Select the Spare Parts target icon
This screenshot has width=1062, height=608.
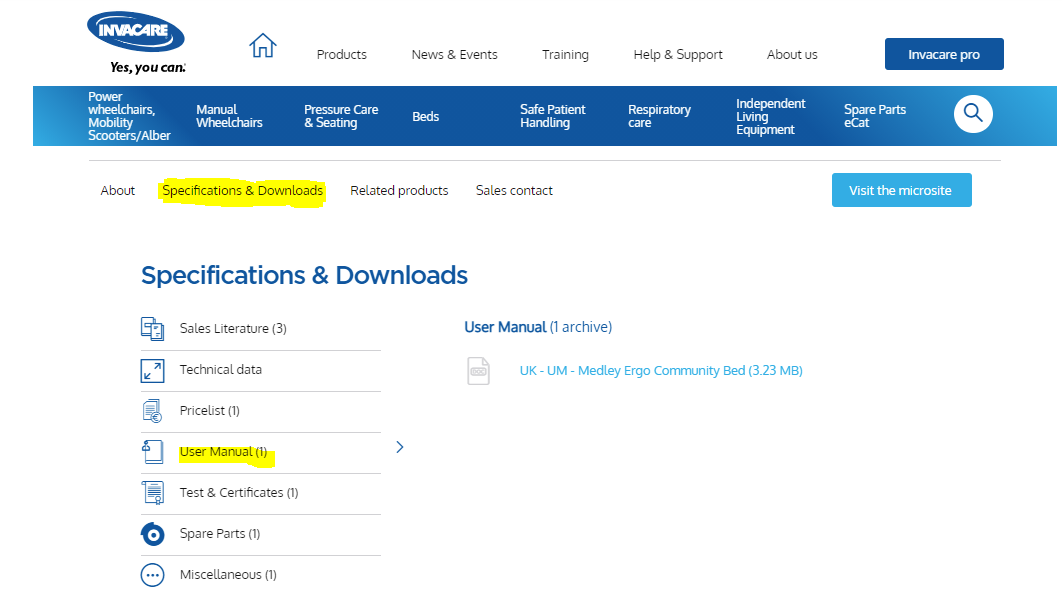click(x=152, y=534)
